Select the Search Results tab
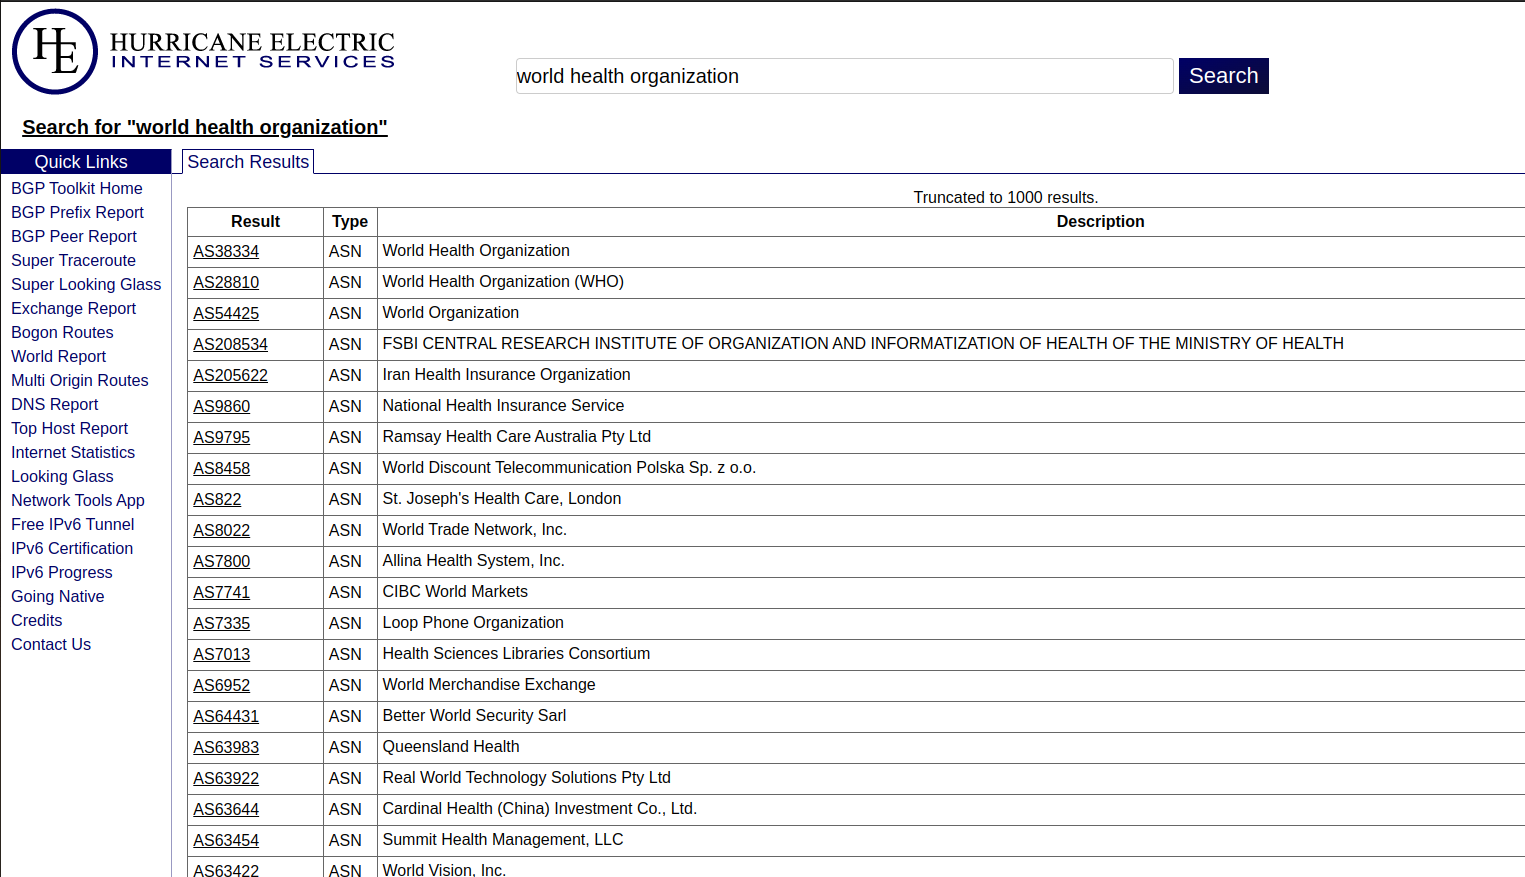Image resolution: width=1525 pixels, height=877 pixels. click(x=248, y=162)
